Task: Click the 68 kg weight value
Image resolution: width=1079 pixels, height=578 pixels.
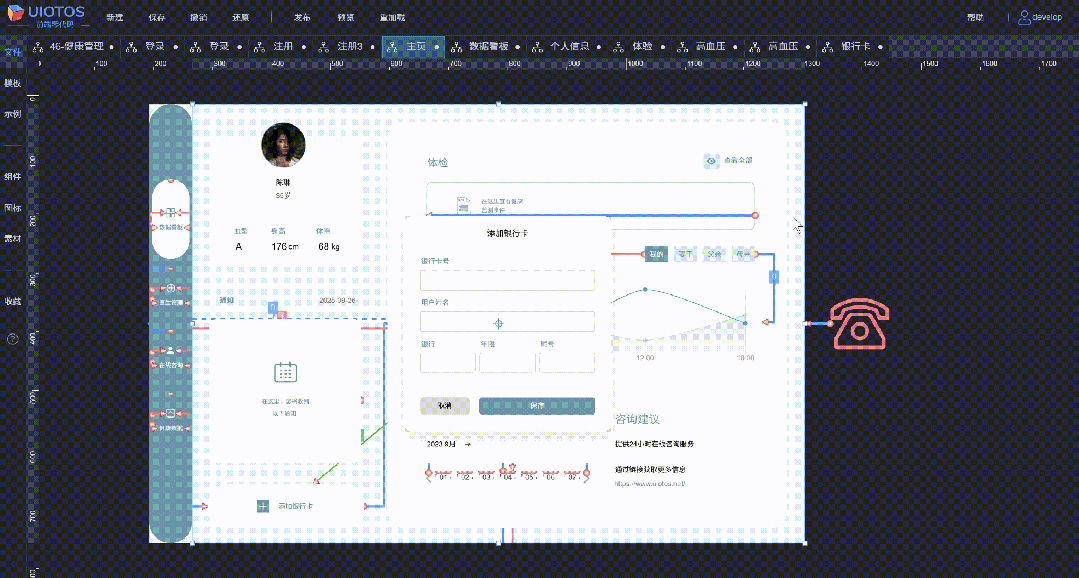Action: 329,247
